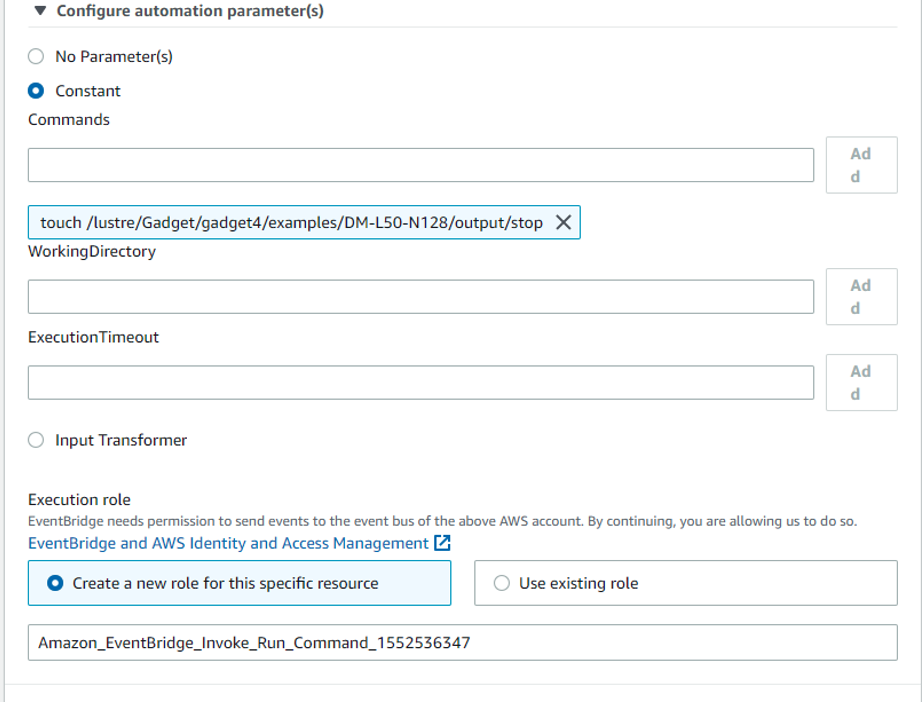Select Constant as parameter type
922x703 pixels.
click(x=35, y=91)
